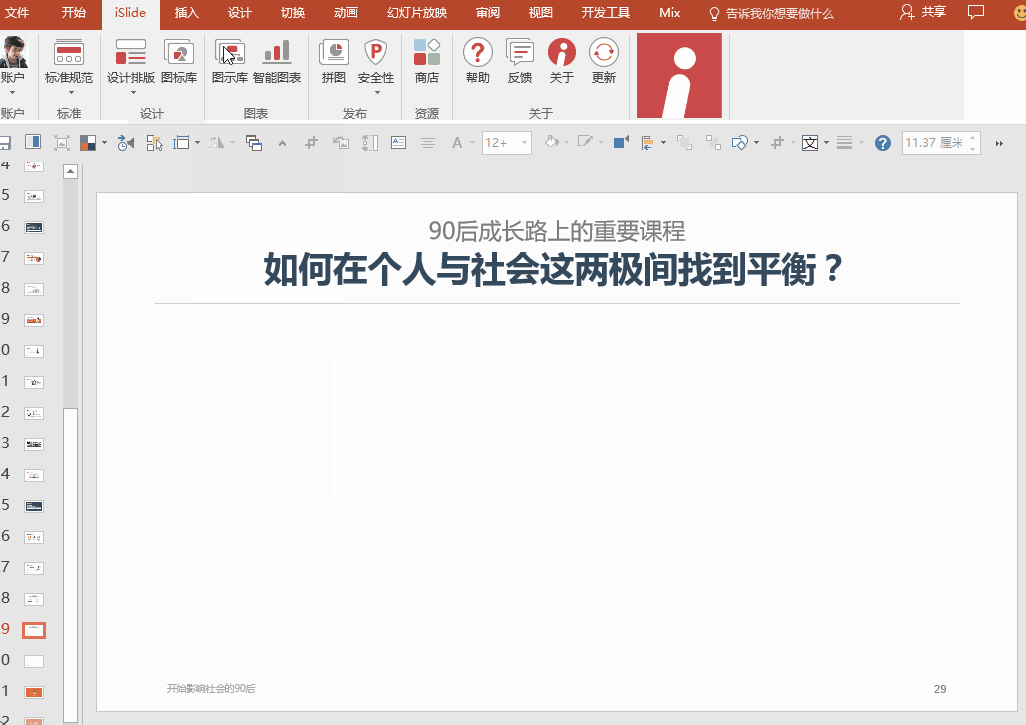Screen dimensions: 1026x725
Task: Expand the 安全性 dropdown arrow
Action: (377, 92)
